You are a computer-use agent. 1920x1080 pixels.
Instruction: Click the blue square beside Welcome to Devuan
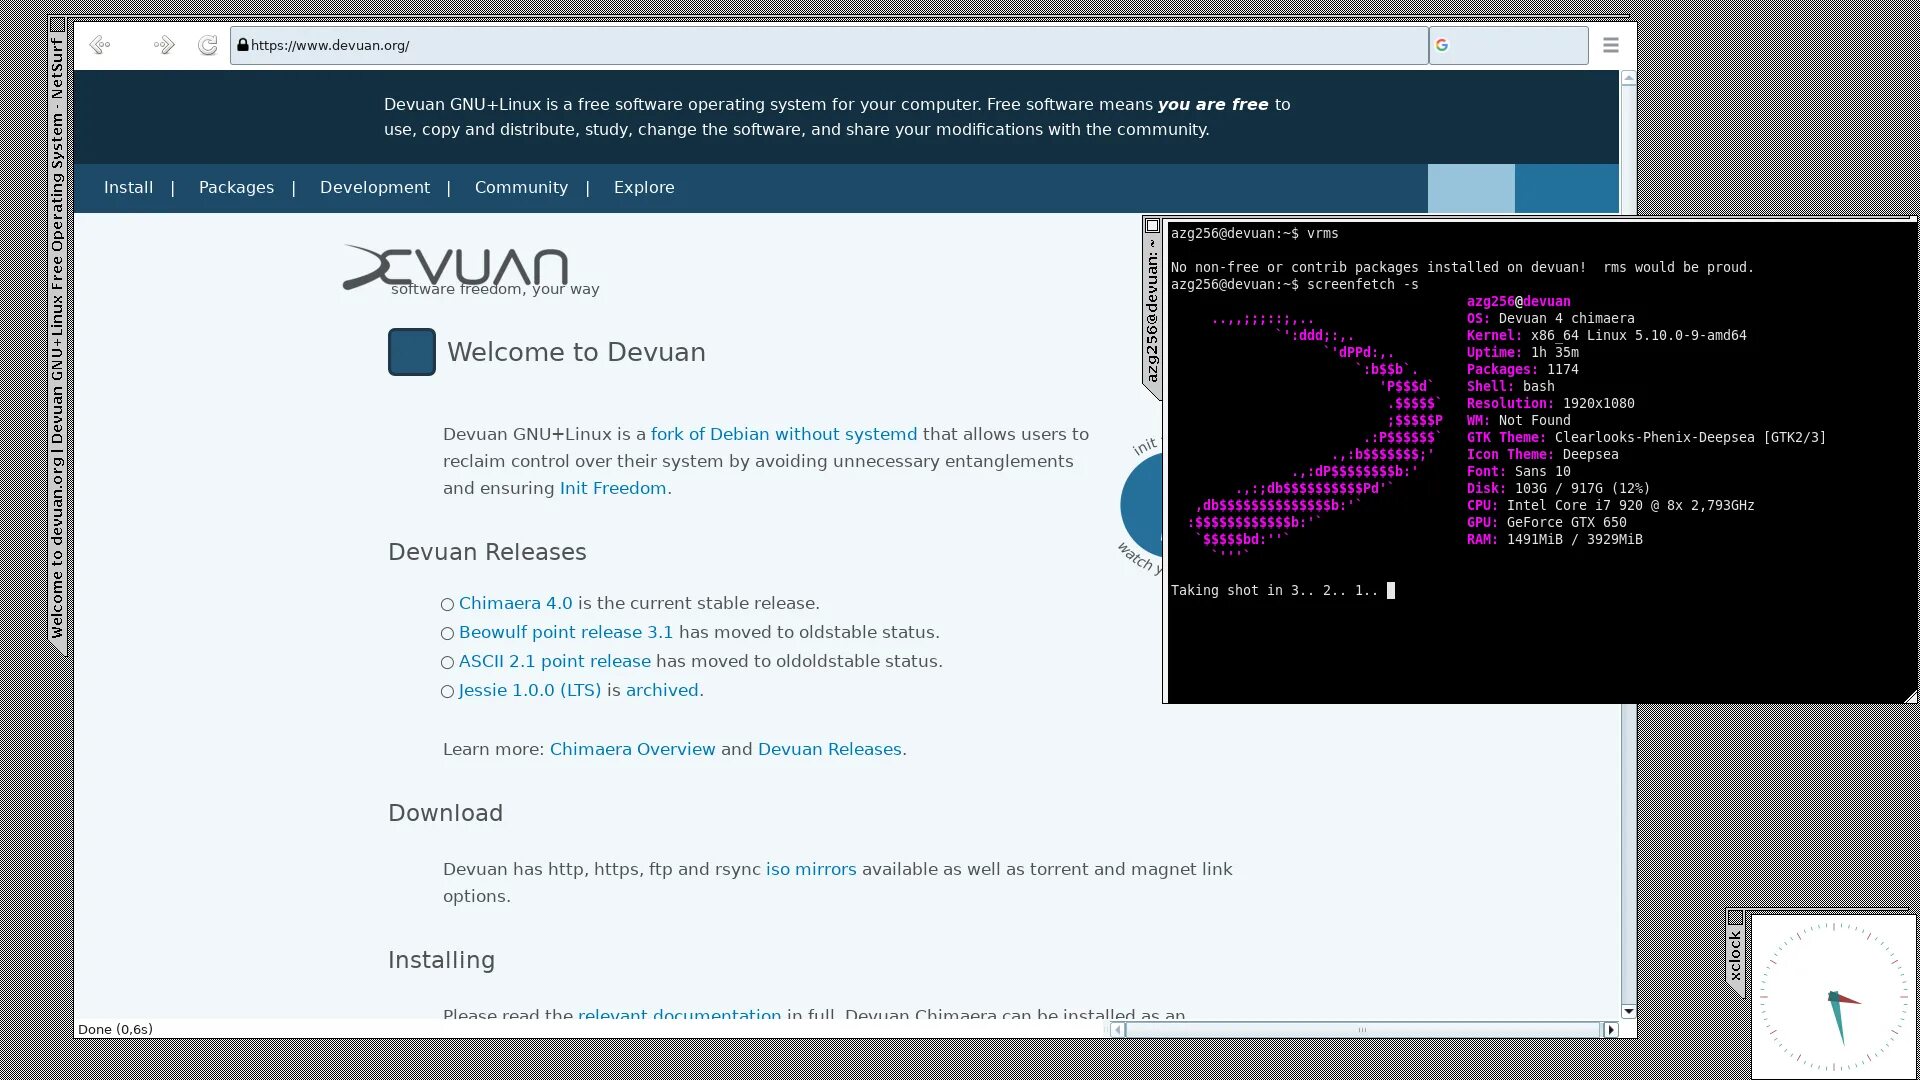tap(411, 352)
